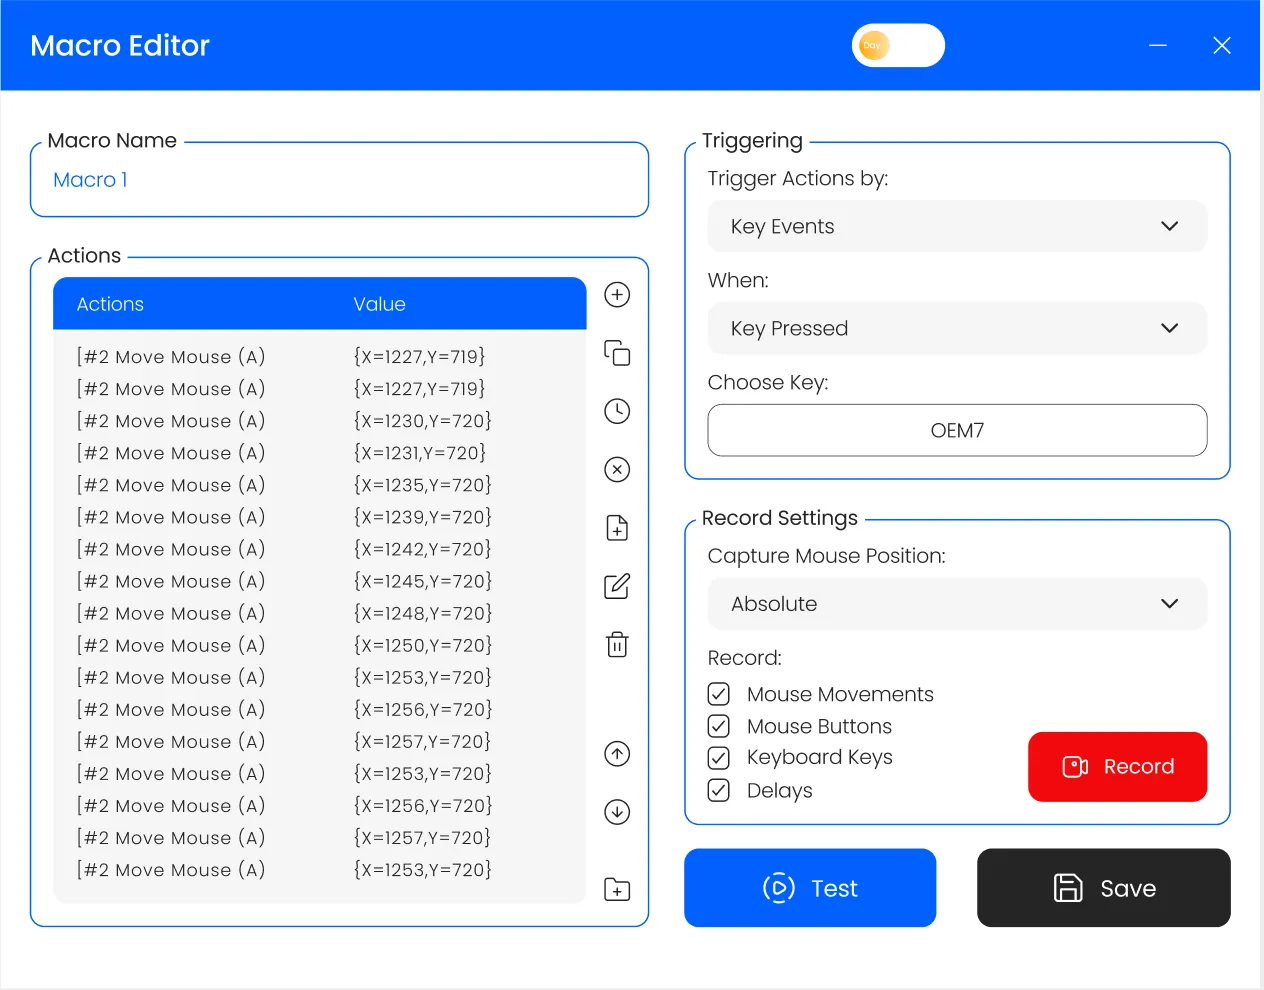Click the copy action icon
This screenshot has height=990, width=1264.
[617, 353]
